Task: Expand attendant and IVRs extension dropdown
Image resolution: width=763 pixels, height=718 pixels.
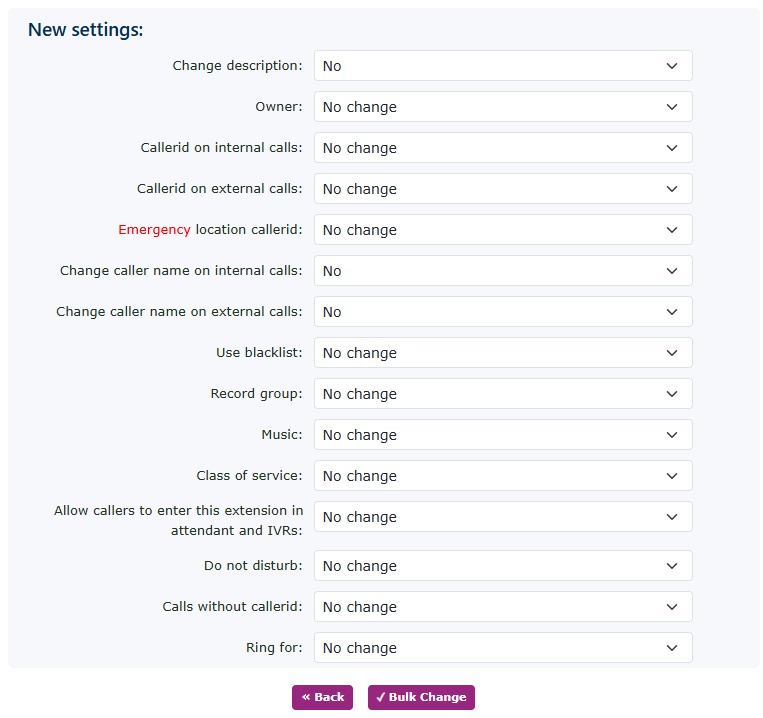Action: (x=502, y=517)
